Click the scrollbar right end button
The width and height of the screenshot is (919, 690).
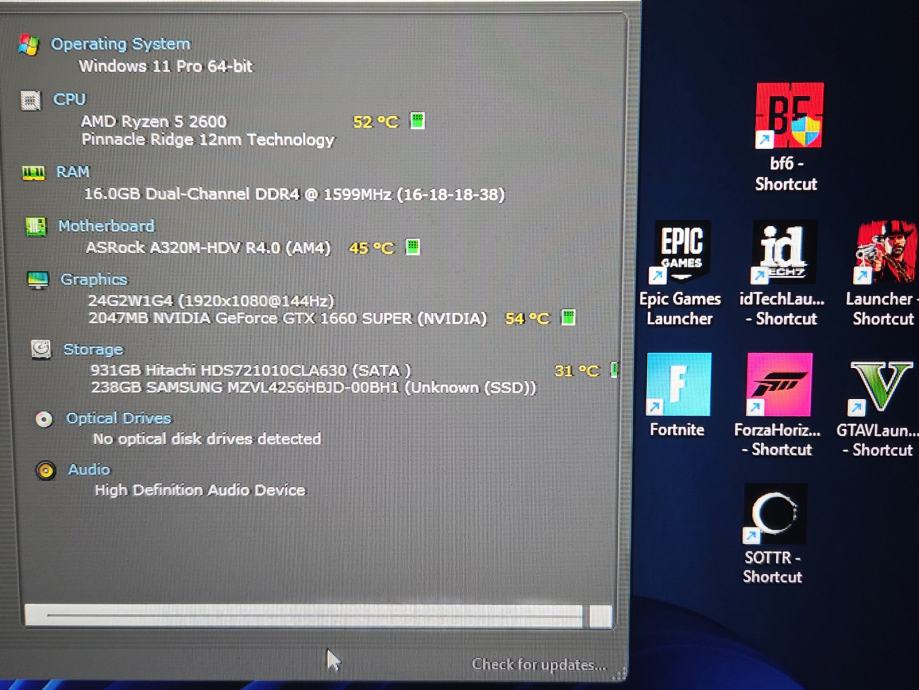point(600,617)
